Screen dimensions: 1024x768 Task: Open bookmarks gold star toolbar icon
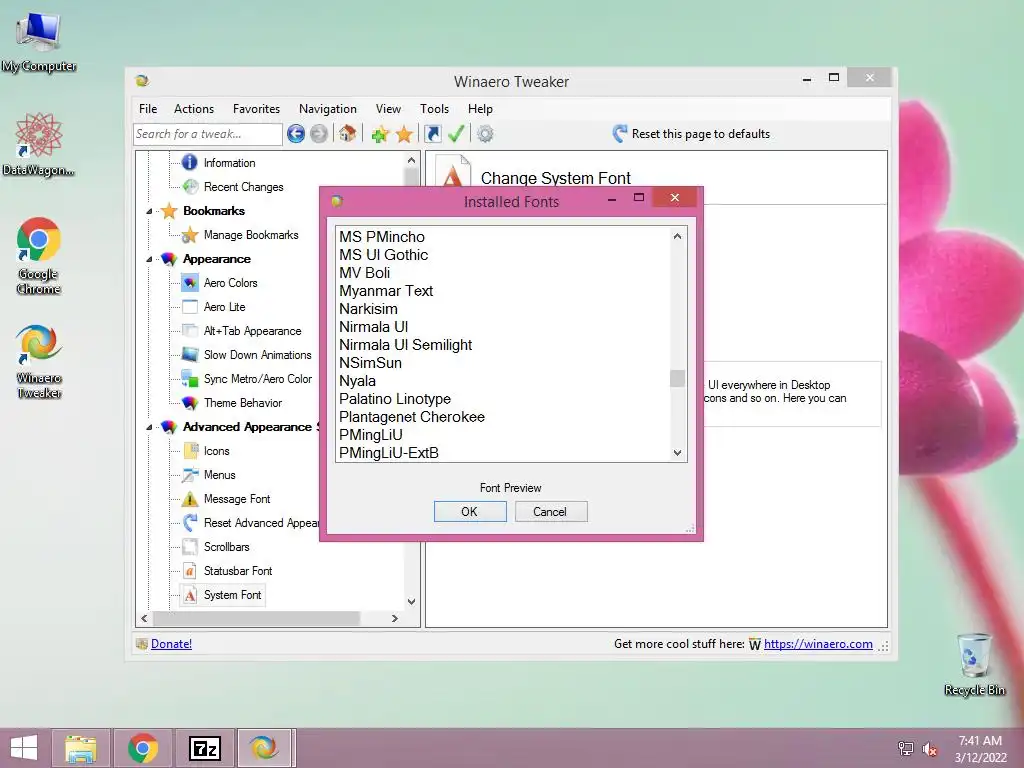(x=404, y=135)
